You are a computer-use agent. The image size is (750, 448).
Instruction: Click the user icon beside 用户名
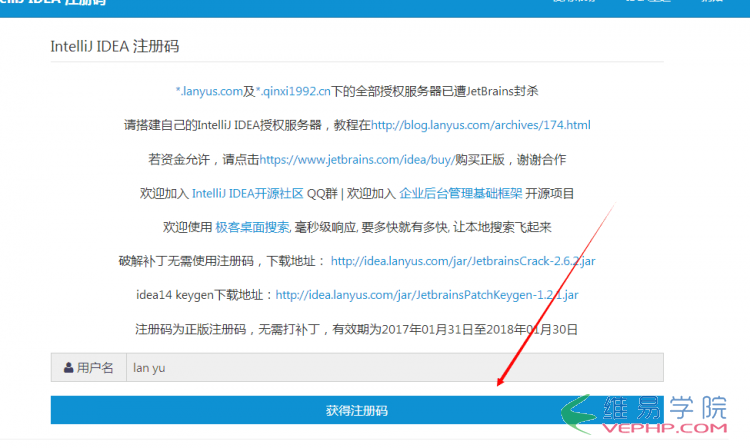pyautogui.click(x=68, y=368)
